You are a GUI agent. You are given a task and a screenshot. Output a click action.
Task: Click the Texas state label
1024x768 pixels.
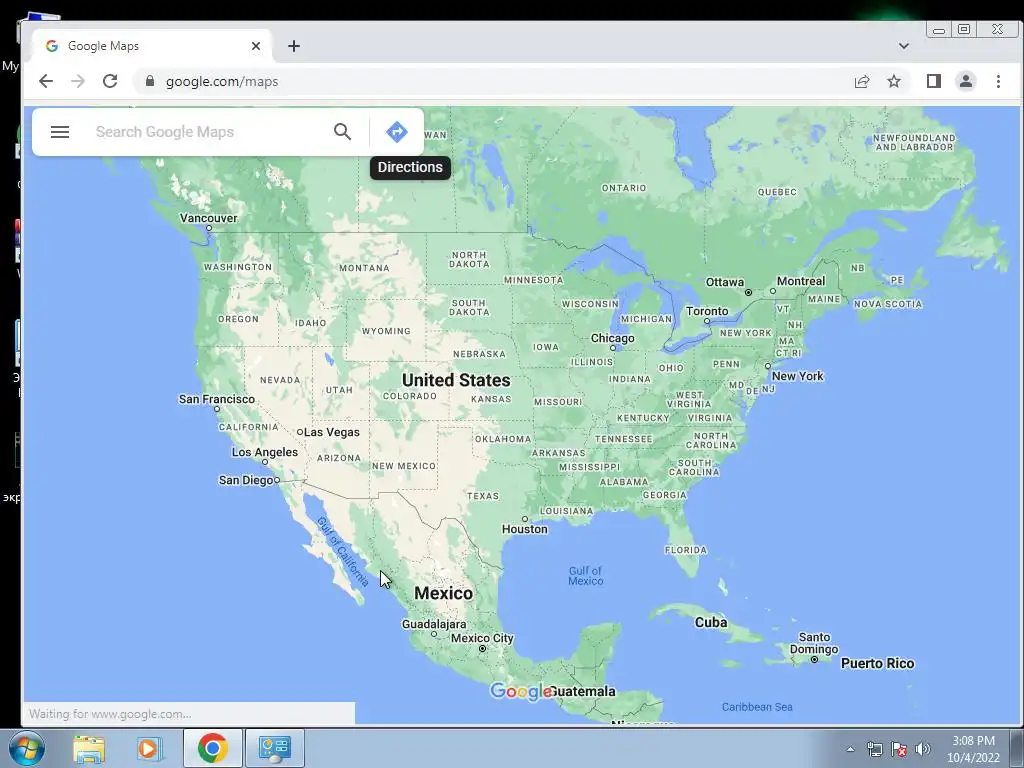[x=483, y=496]
